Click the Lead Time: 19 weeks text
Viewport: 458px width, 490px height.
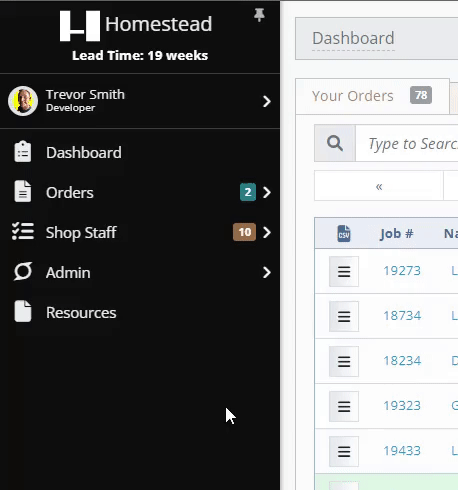pos(140,55)
